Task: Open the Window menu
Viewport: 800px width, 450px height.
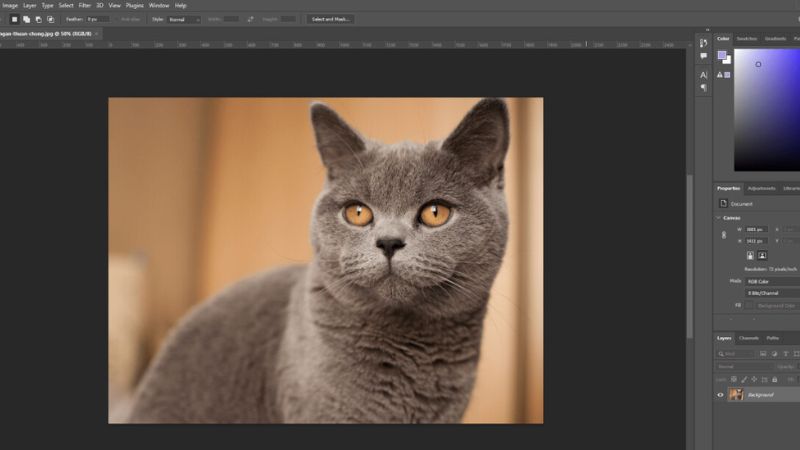Action: [x=159, y=6]
